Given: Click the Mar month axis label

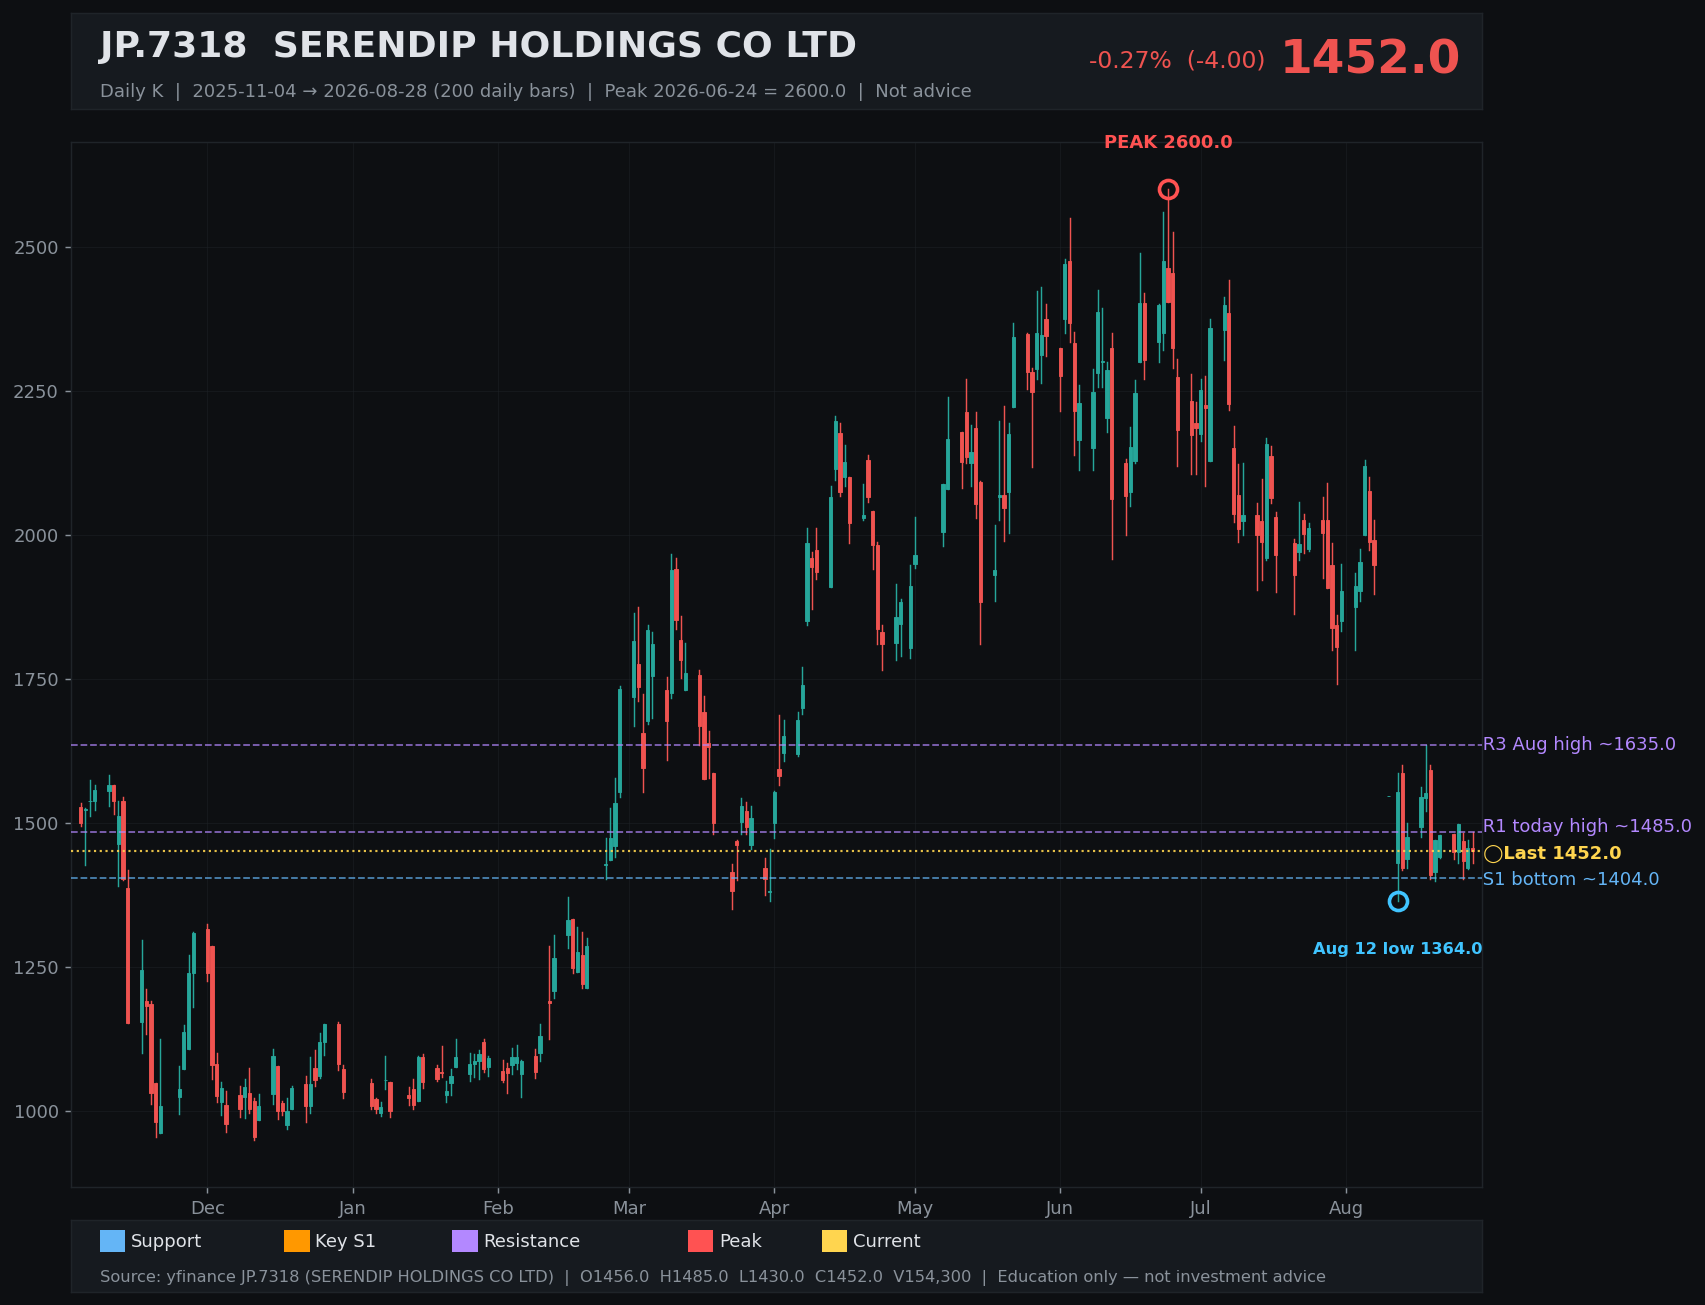Looking at the screenshot, I should 629,1208.
